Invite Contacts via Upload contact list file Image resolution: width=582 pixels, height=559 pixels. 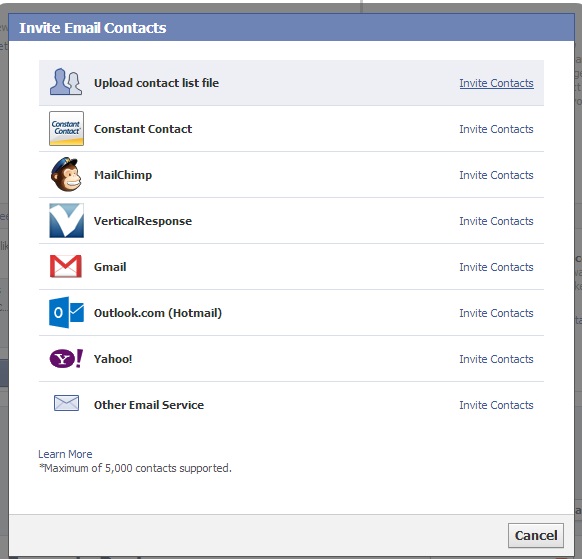click(x=496, y=83)
